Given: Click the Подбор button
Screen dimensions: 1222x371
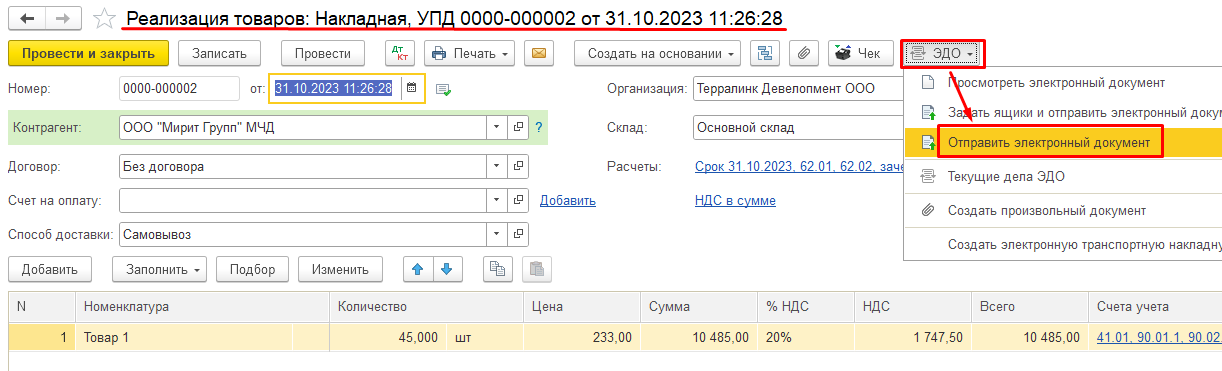Looking at the screenshot, I should (x=252, y=269).
